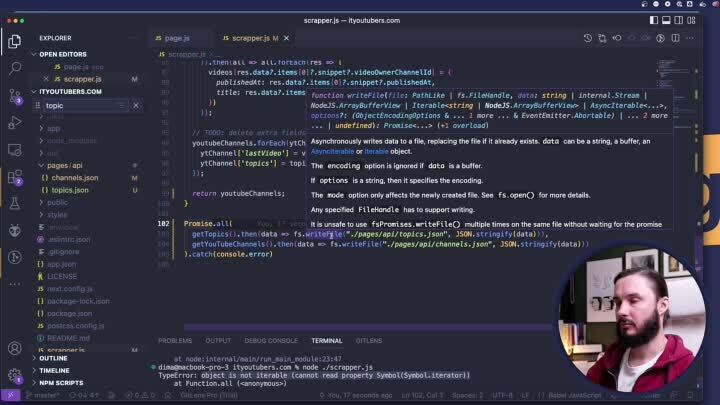Viewport: 720px width, 405px height.
Task: Collapse the pages/api folder
Action: coord(64,165)
